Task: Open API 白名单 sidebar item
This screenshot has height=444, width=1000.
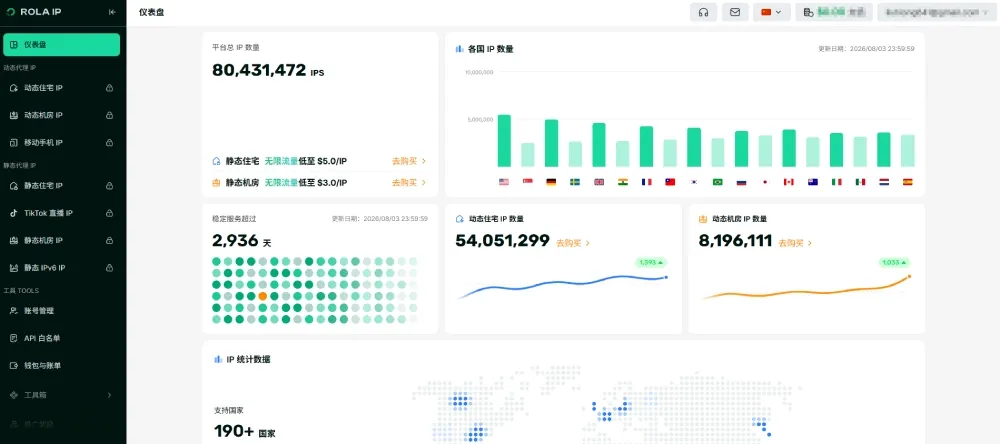Action: point(61,338)
